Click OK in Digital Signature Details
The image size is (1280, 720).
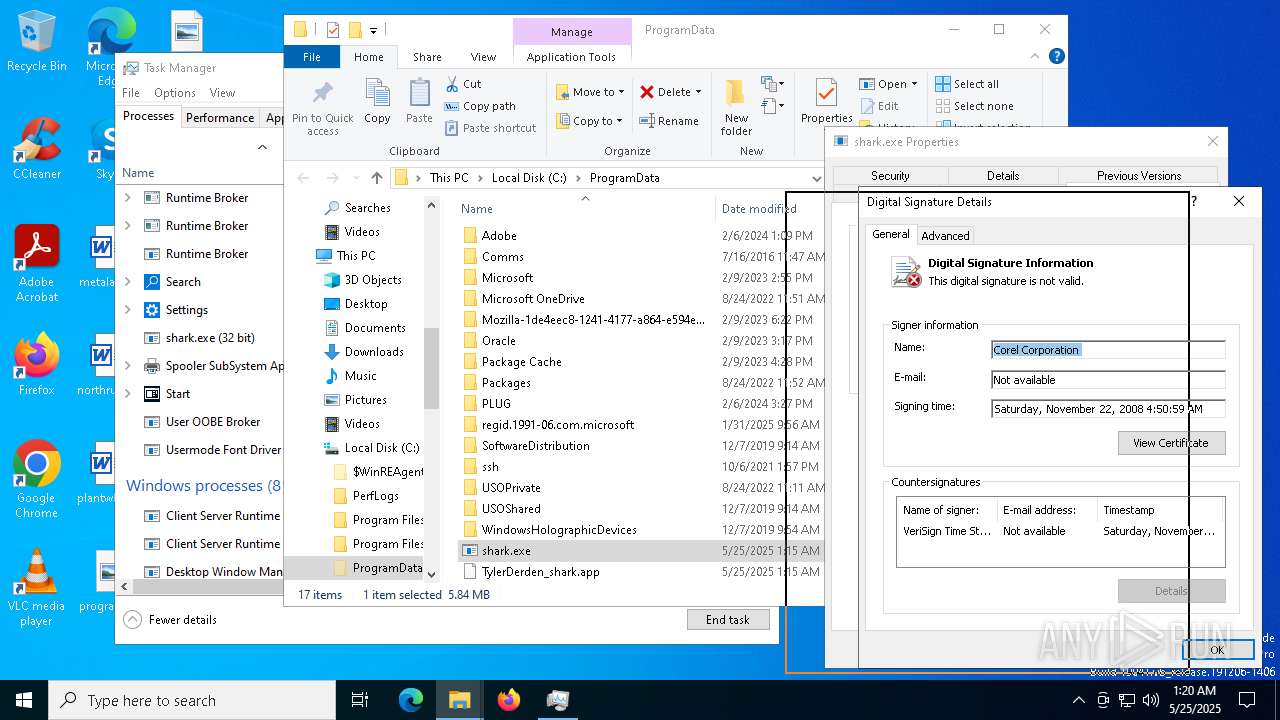[1217, 650]
